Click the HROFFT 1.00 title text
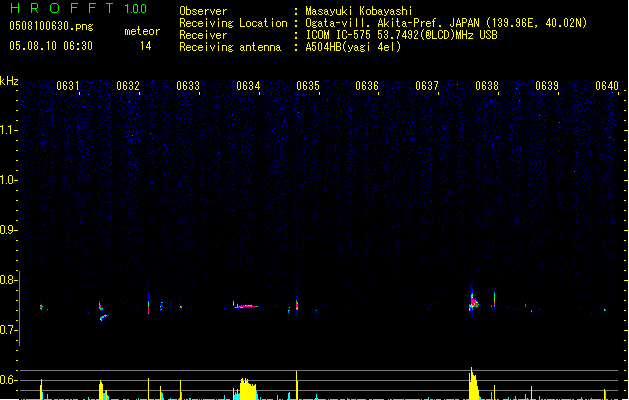The height and width of the screenshot is (400, 629). pos(78,8)
